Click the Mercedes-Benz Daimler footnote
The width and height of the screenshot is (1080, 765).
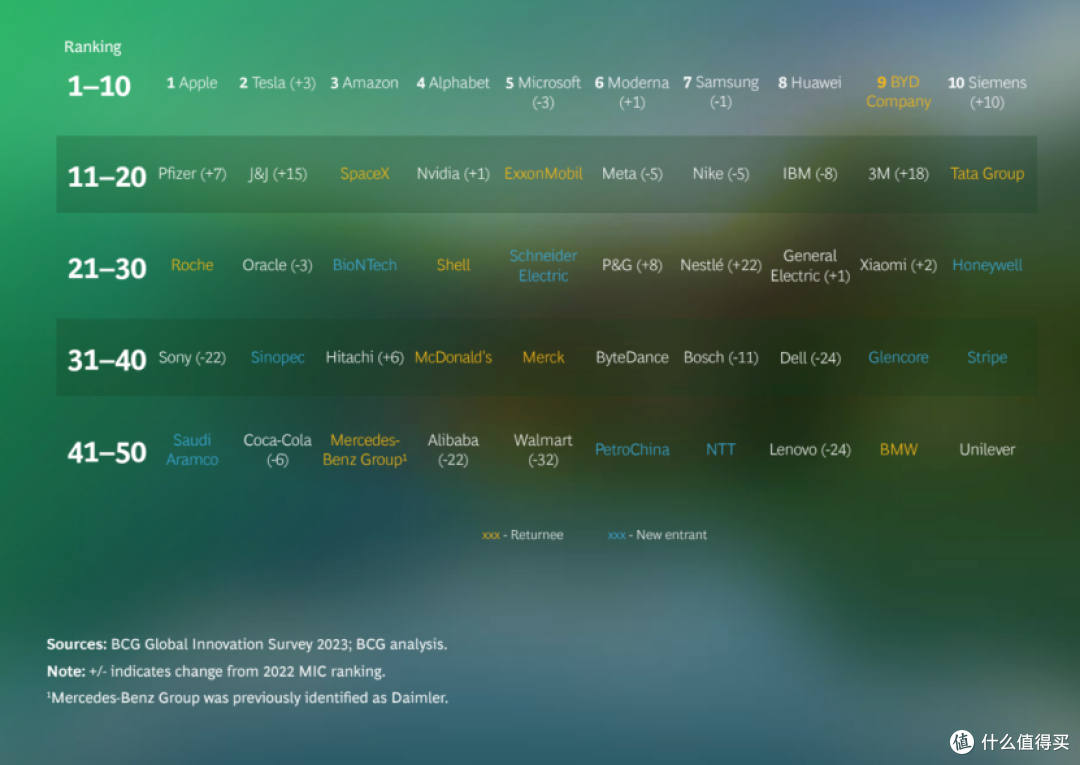coord(247,698)
